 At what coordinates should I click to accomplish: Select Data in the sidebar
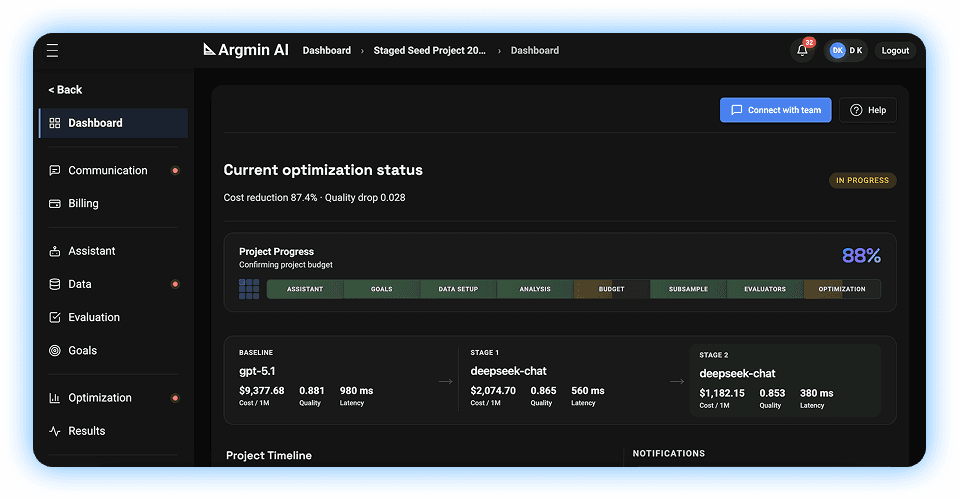tap(114, 284)
